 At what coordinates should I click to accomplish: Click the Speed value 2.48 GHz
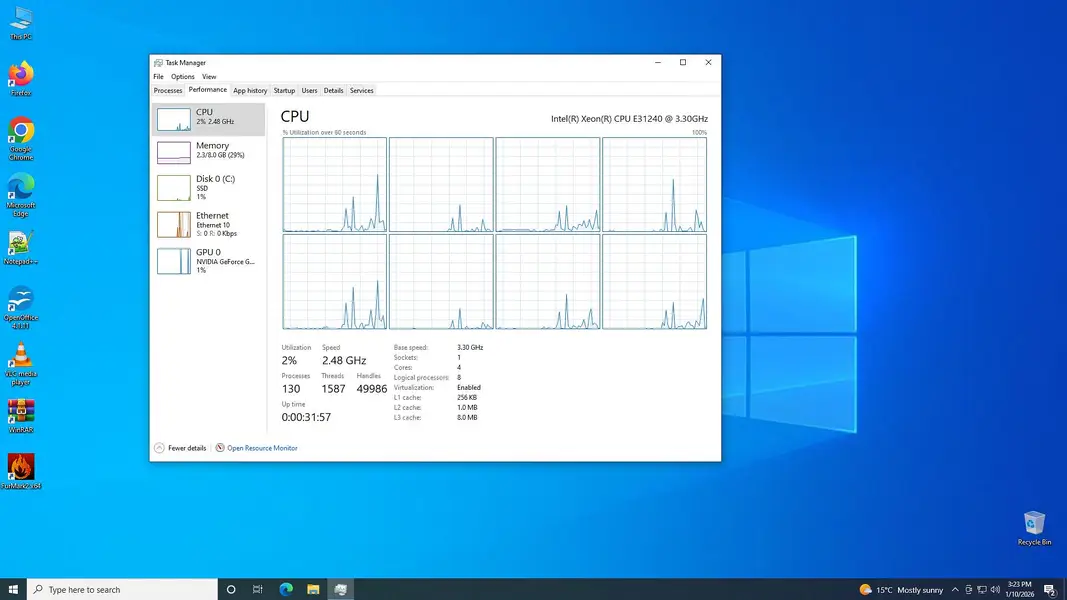[344, 361]
